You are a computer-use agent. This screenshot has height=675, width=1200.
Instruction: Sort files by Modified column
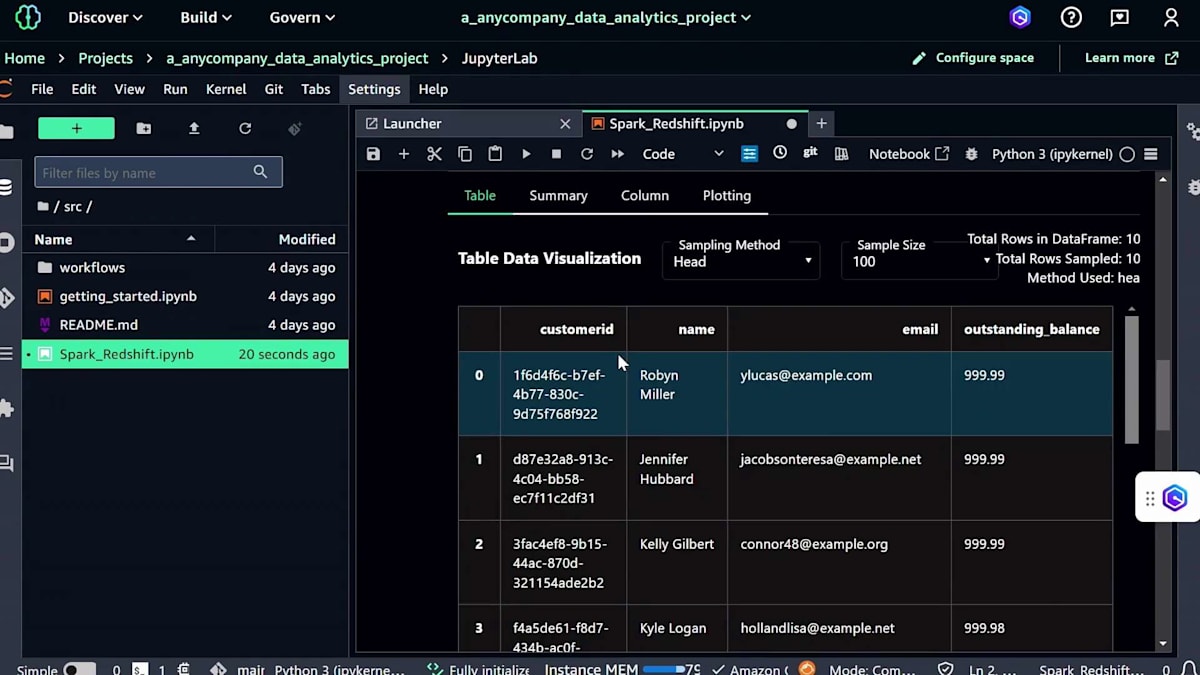point(282,239)
